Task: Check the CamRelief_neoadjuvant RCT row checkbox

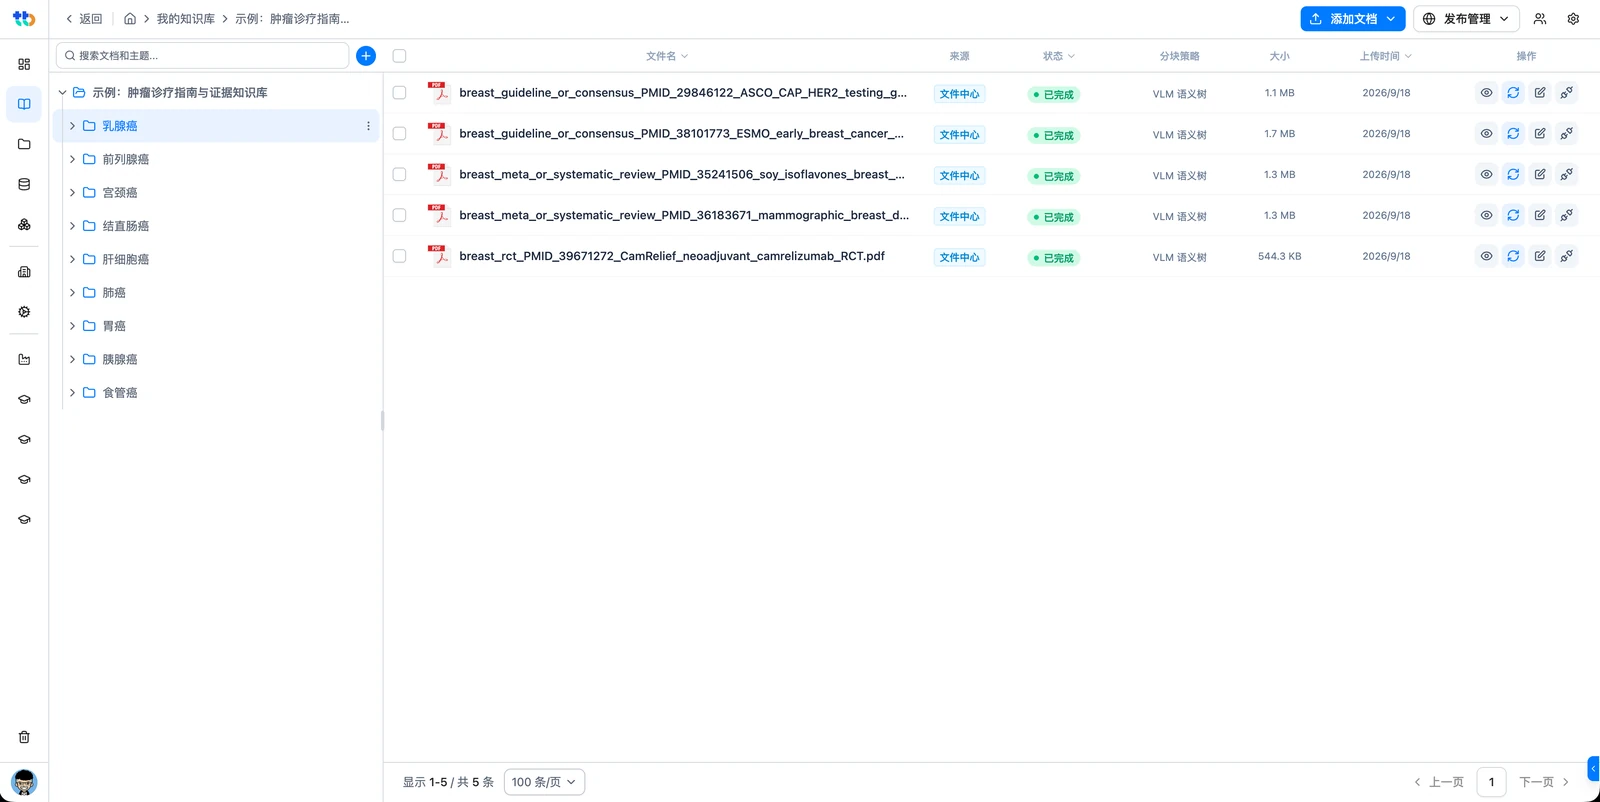Action: (x=399, y=257)
